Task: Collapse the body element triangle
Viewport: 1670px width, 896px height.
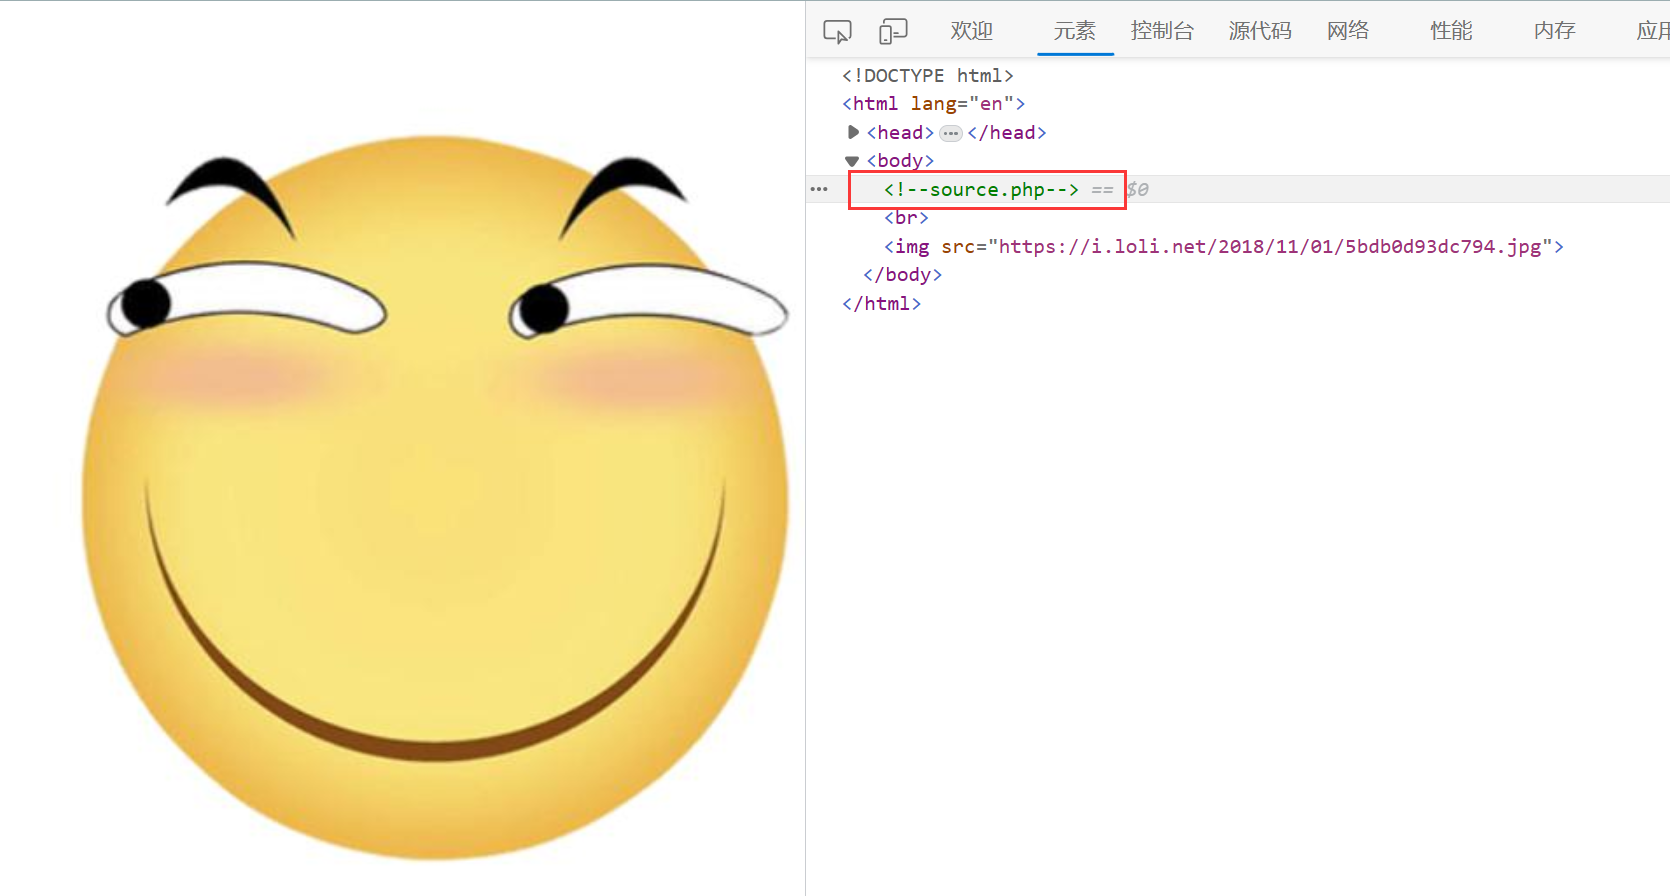Action: click(852, 161)
